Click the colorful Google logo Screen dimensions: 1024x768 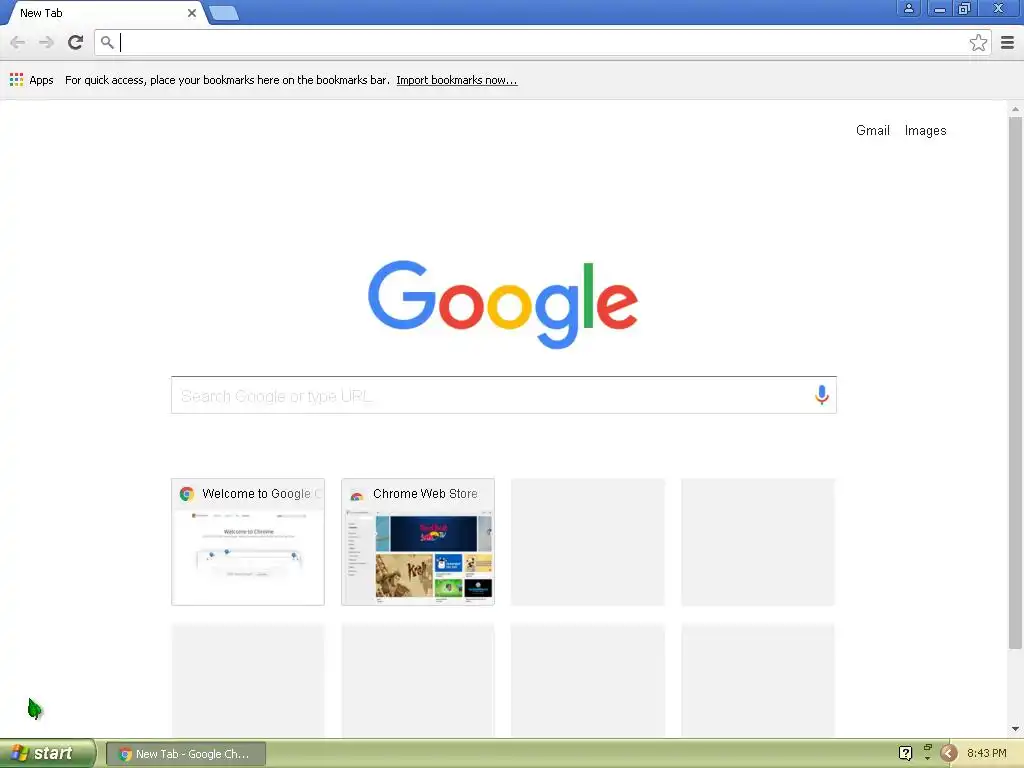[503, 304]
